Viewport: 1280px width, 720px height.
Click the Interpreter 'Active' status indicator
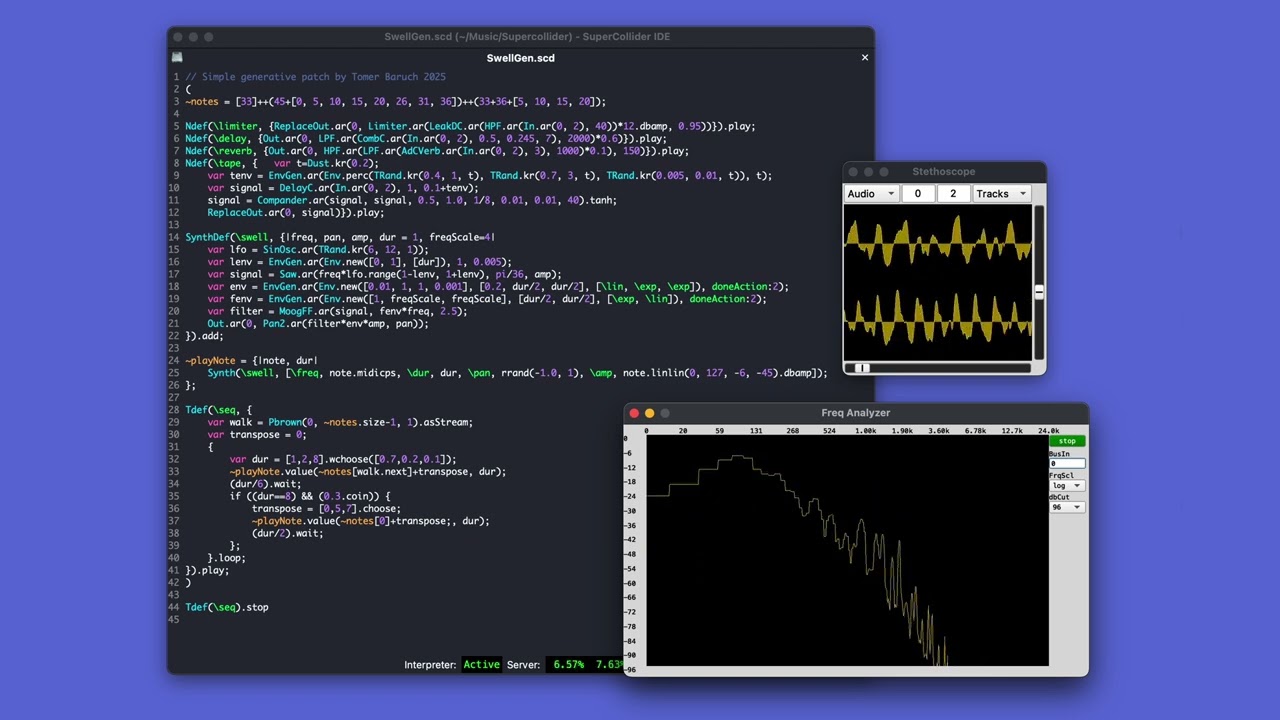[x=481, y=665]
